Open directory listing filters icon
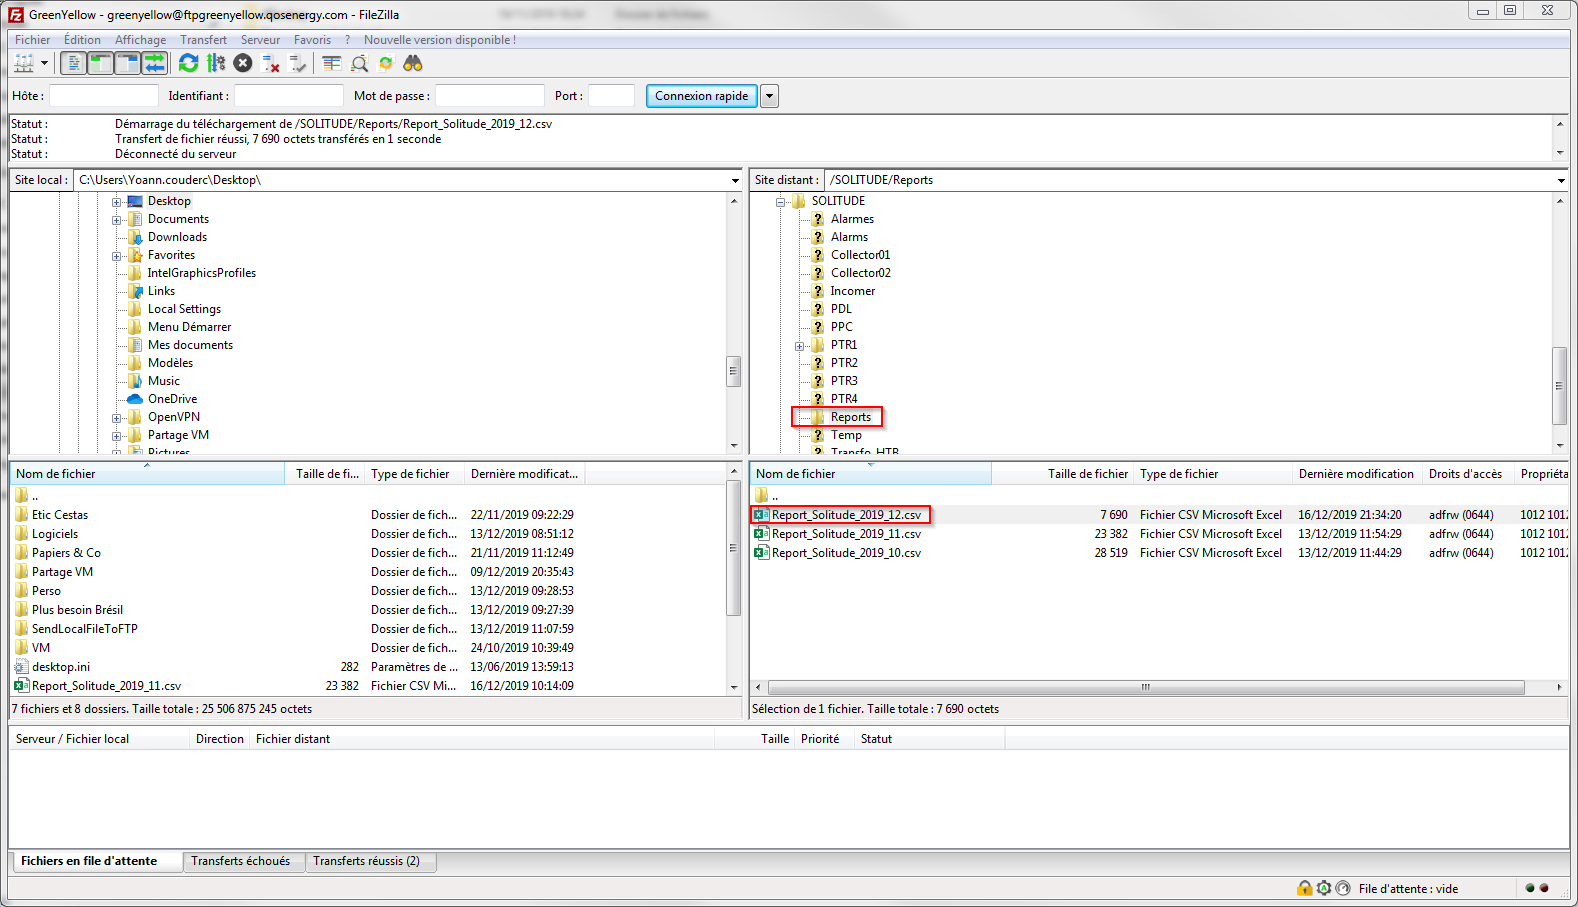Screen dimensions: 1578x907 click(331, 64)
